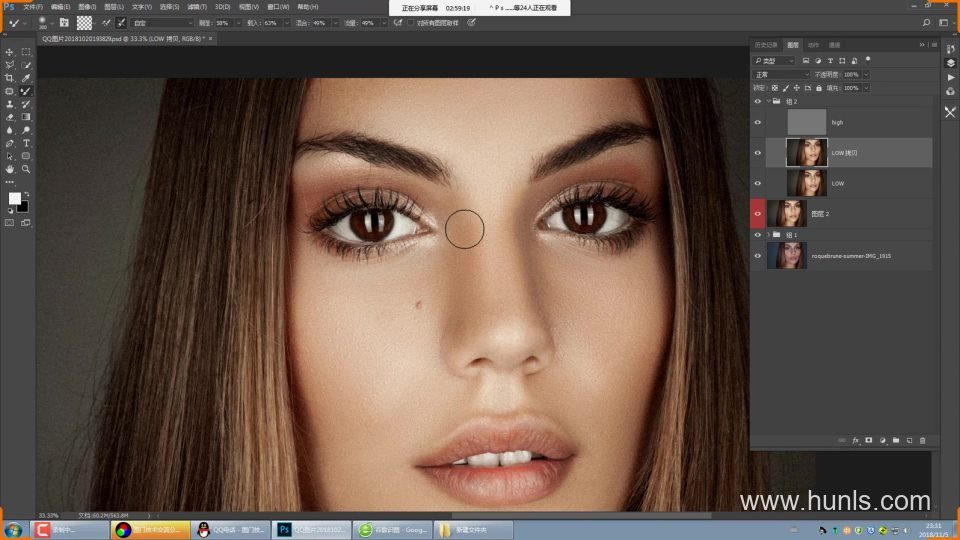The width and height of the screenshot is (960, 540).
Task: Hide the LOW 拷贝 layer
Action: (758, 152)
